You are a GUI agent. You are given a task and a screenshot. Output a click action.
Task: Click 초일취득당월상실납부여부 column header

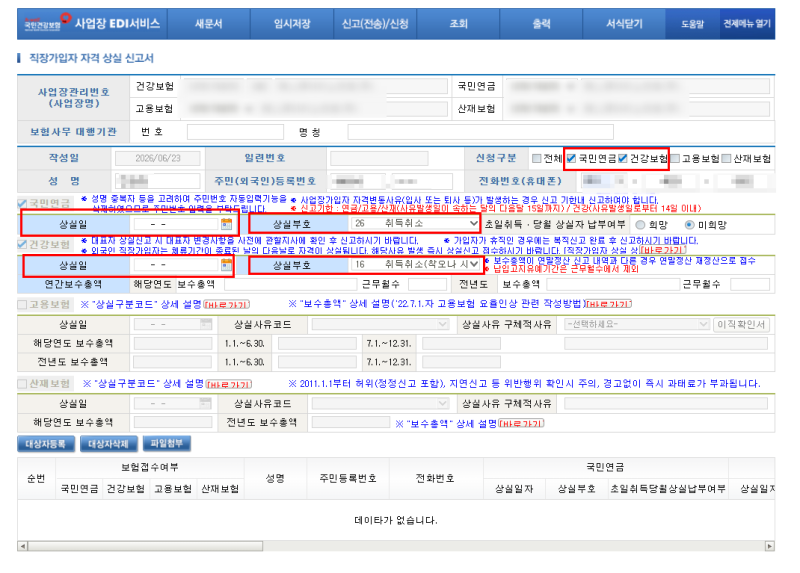668,489
